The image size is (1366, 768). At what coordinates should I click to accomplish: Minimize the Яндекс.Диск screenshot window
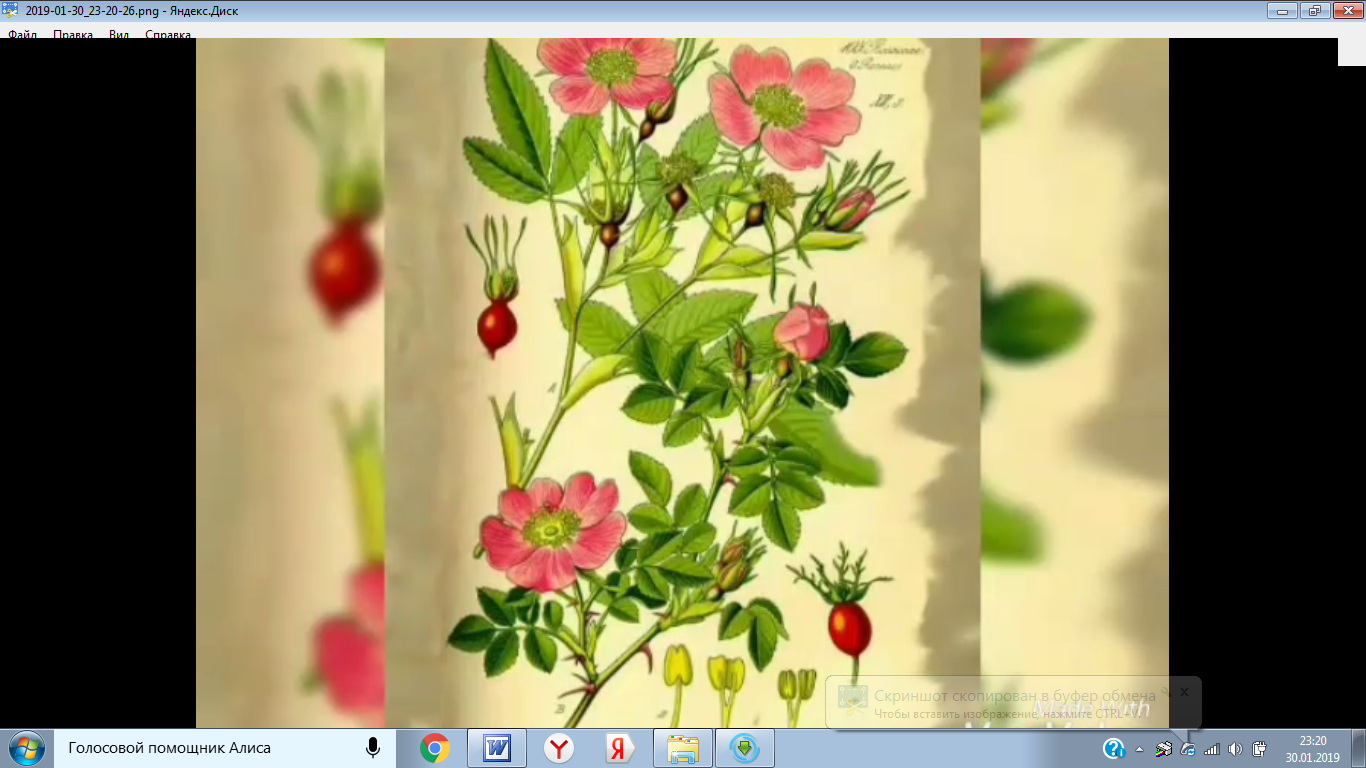point(1283,10)
